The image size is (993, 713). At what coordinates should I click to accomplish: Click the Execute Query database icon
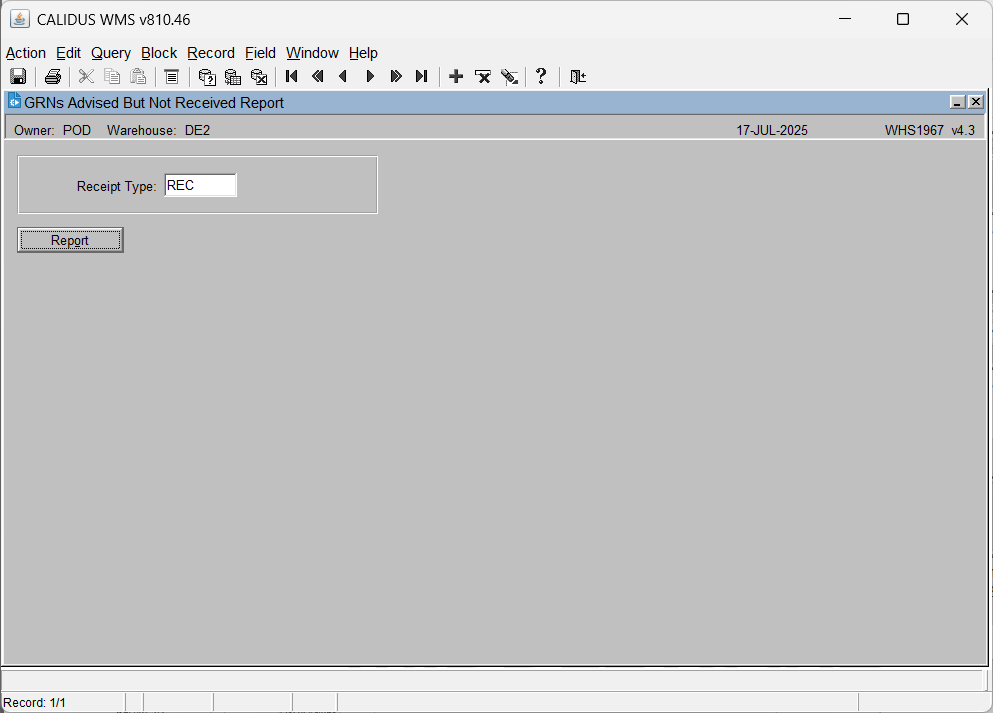click(233, 77)
